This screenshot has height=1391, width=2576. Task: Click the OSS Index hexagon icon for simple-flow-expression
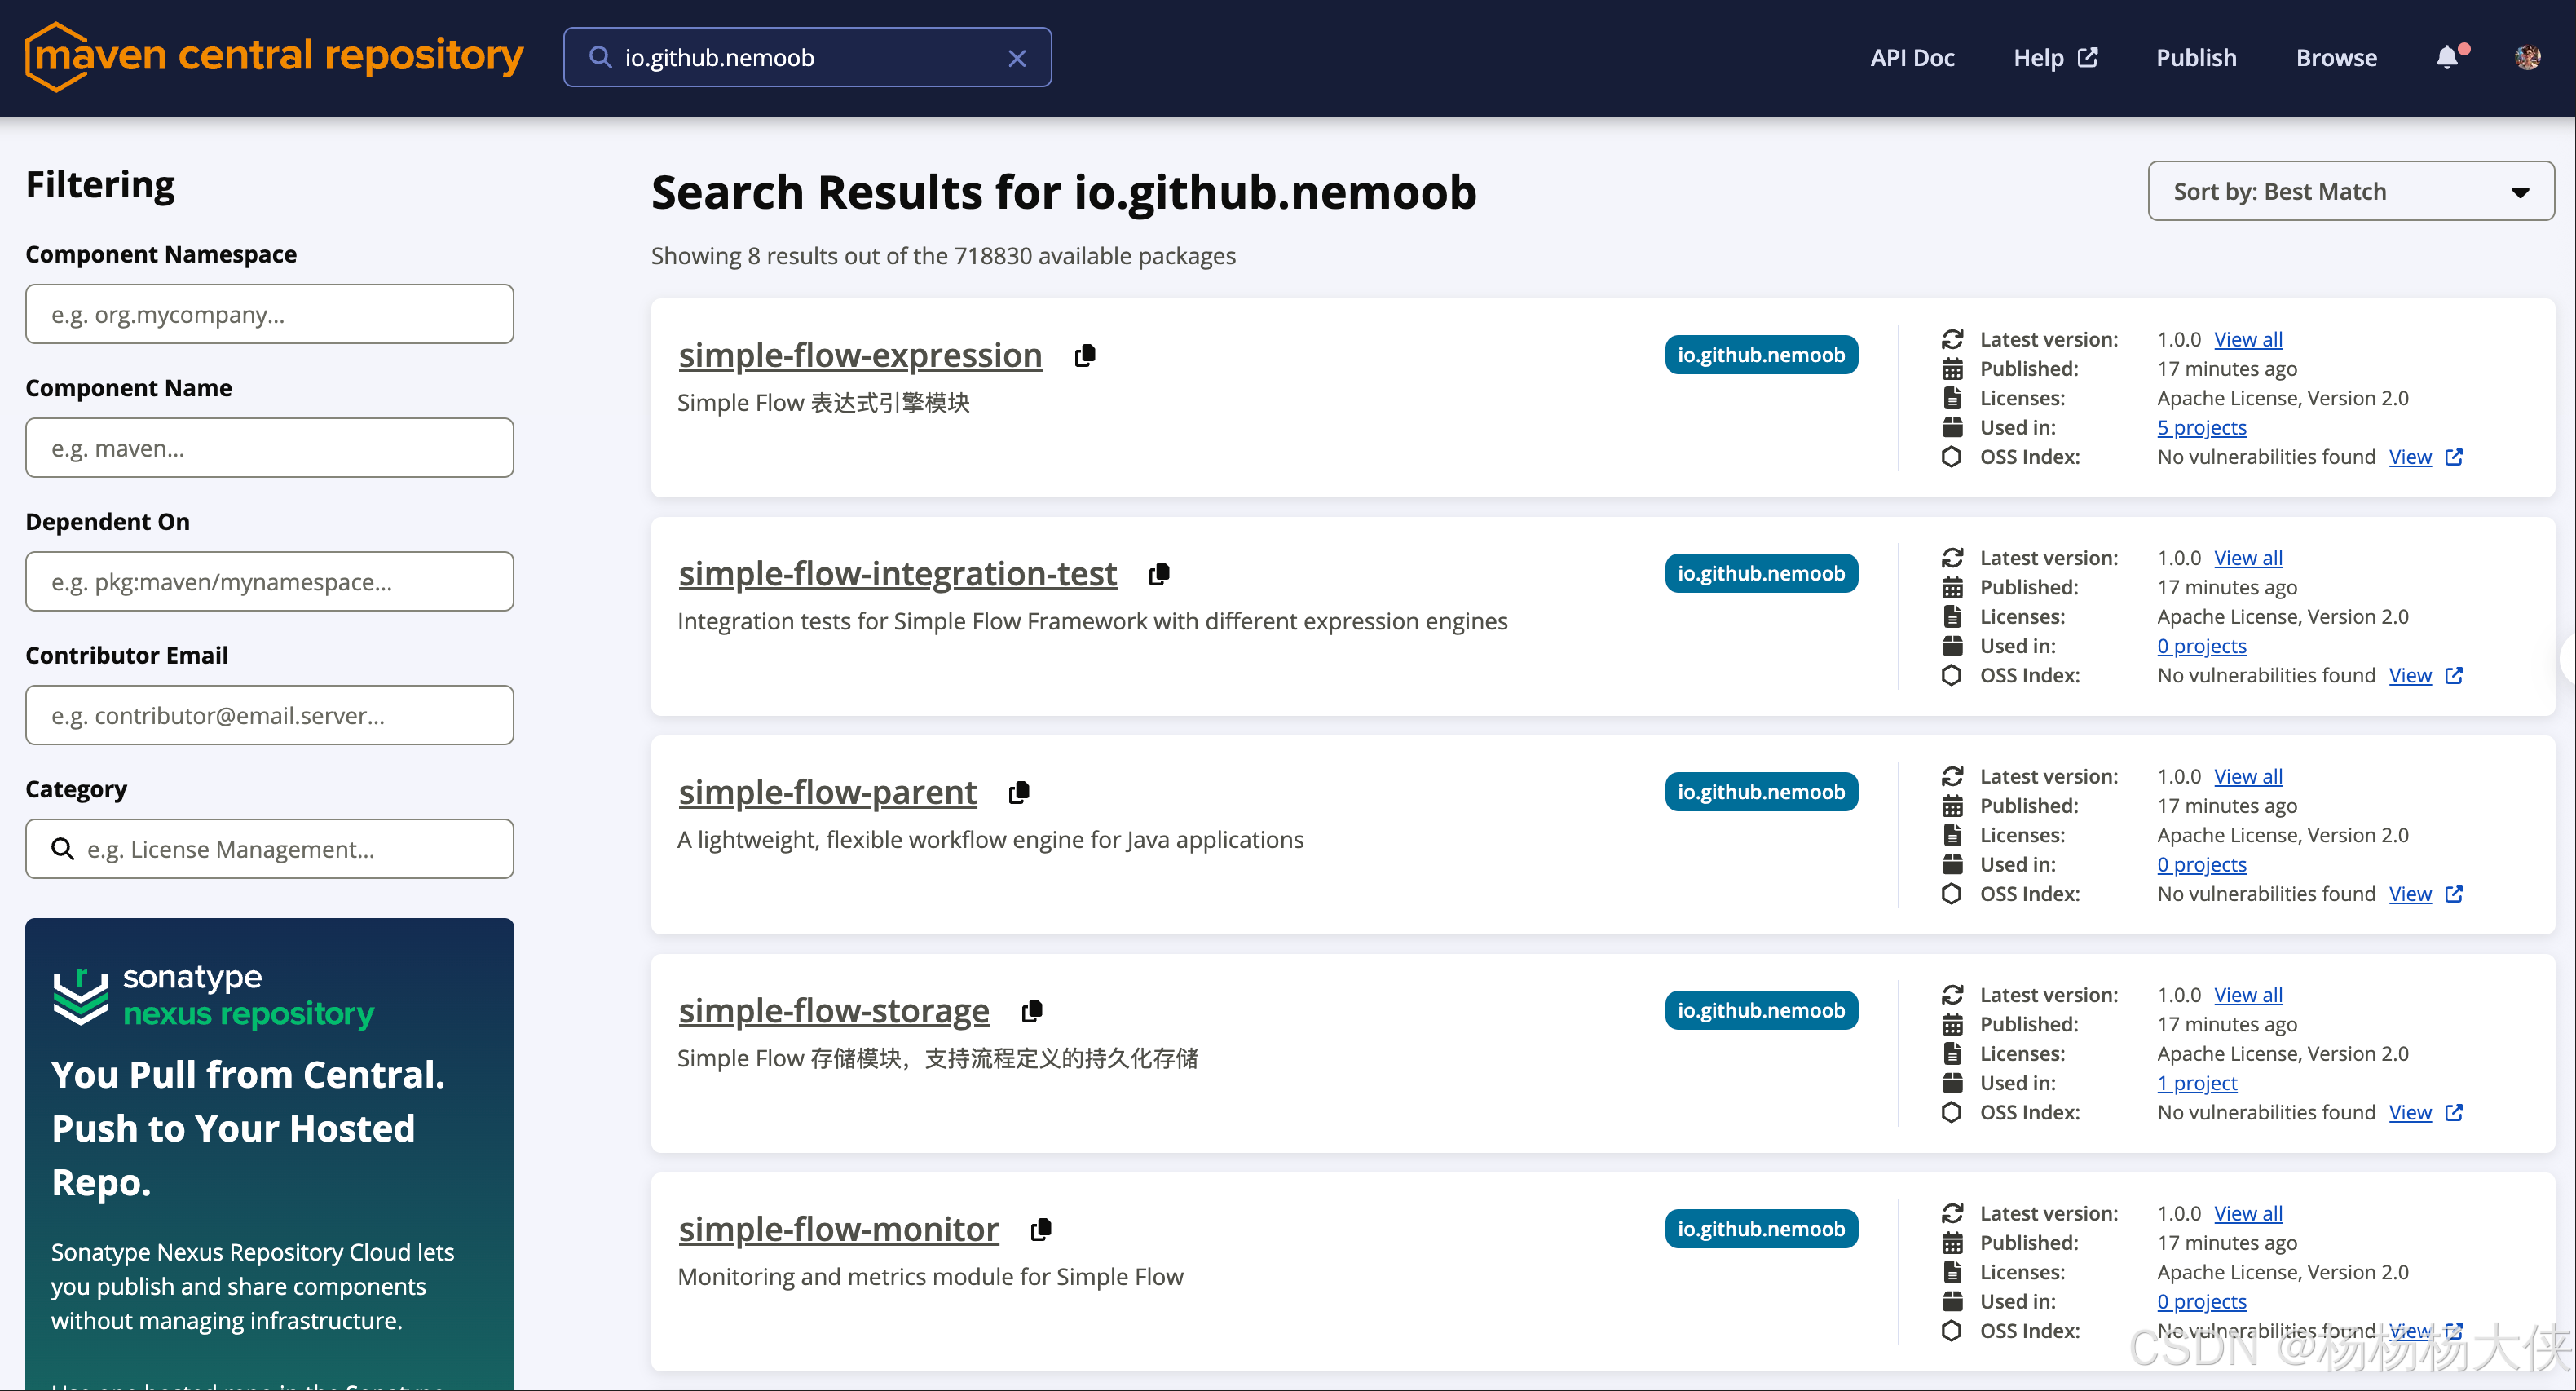1952,457
